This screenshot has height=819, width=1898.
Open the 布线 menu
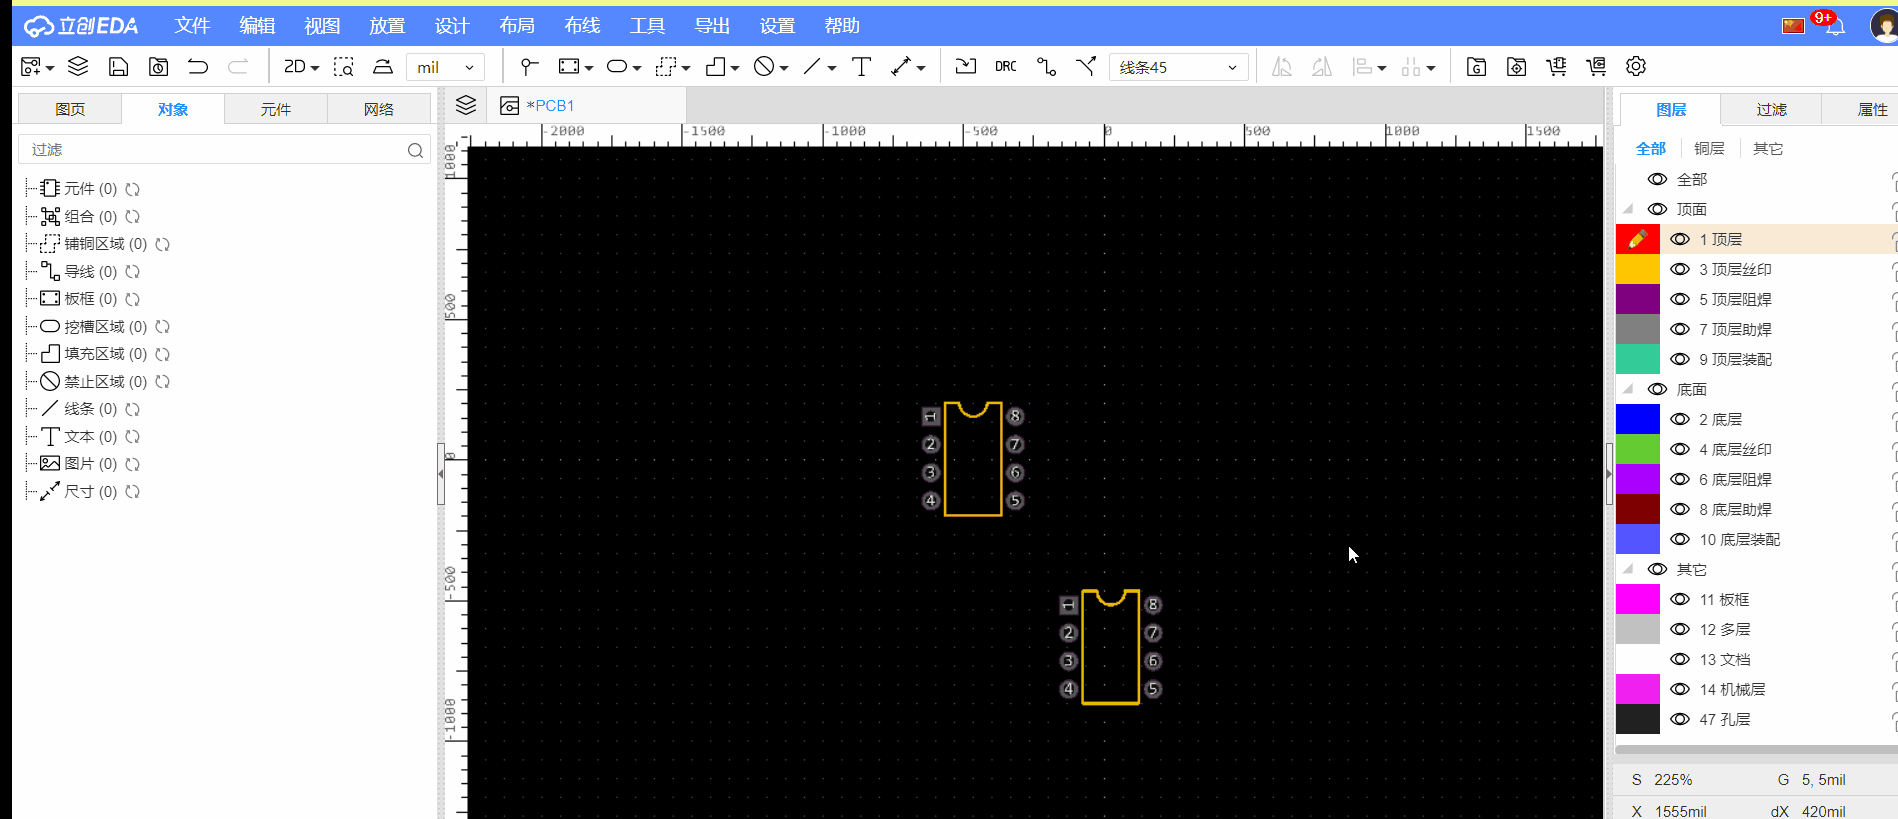582,26
